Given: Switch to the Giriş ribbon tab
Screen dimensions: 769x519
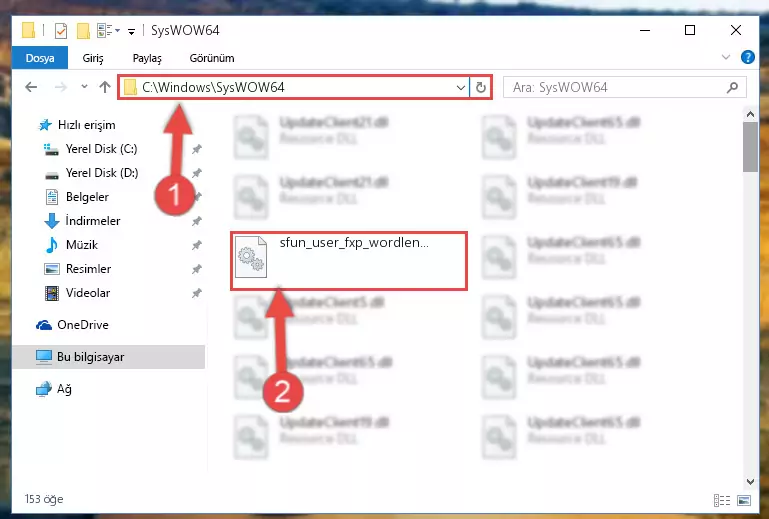Looking at the screenshot, I should 93,58.
